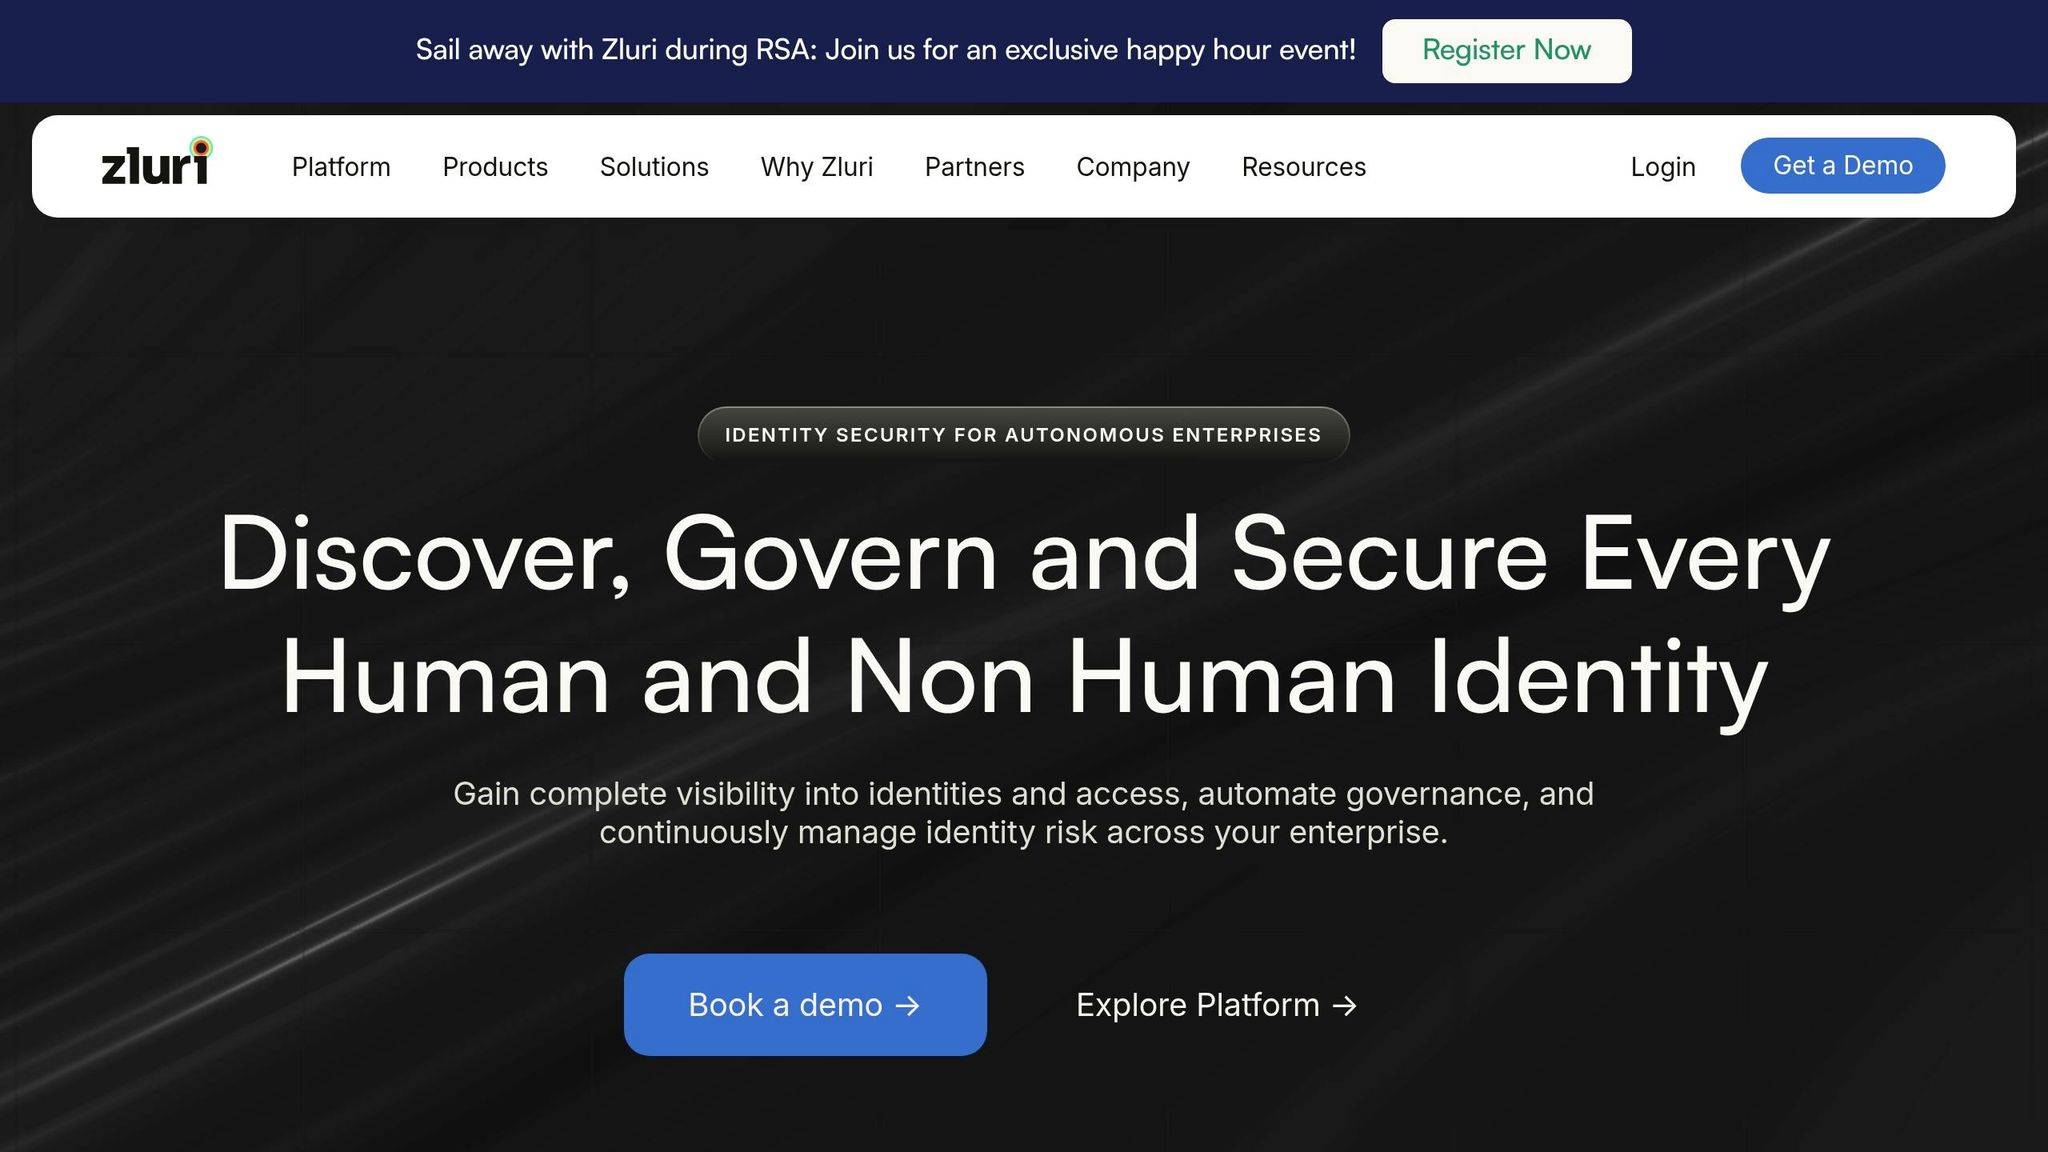The height and width of the screenshot is (1152, 2048).
Task: Click Register Now in the banner
Action: [1507, 51]
